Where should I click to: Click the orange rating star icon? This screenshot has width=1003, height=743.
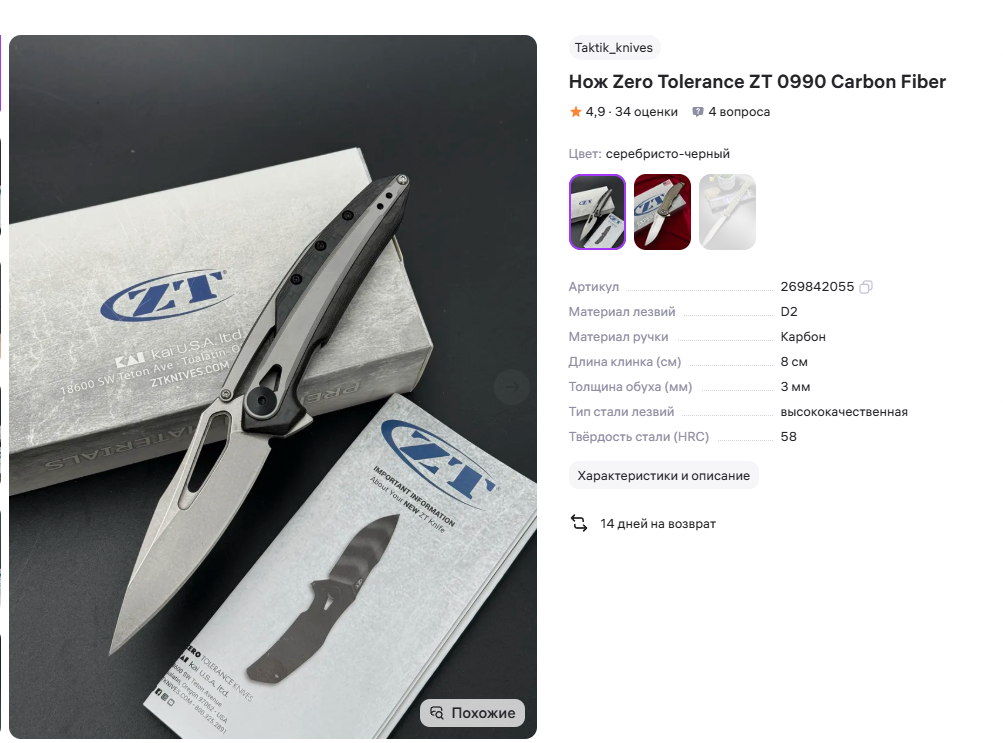(575, 112)
